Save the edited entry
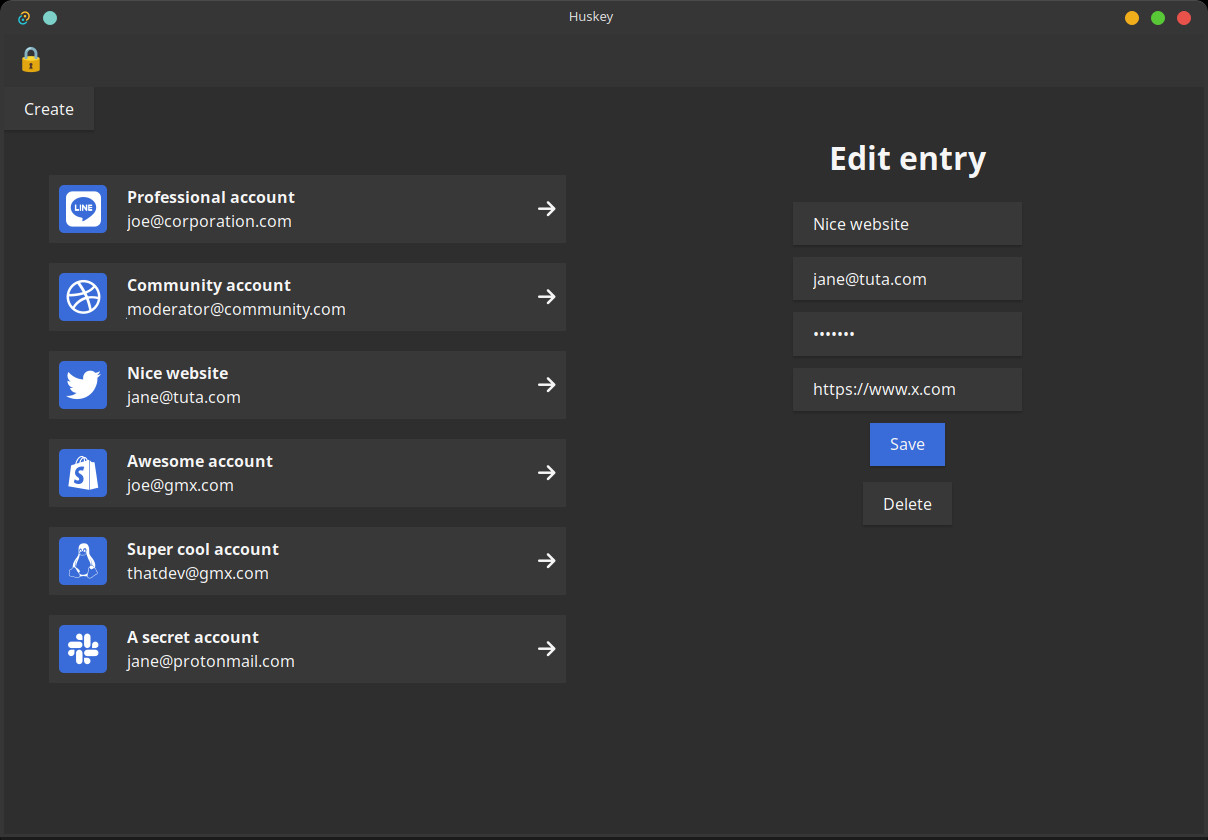This screenshot has height=840, width=1208. [907, 444]
